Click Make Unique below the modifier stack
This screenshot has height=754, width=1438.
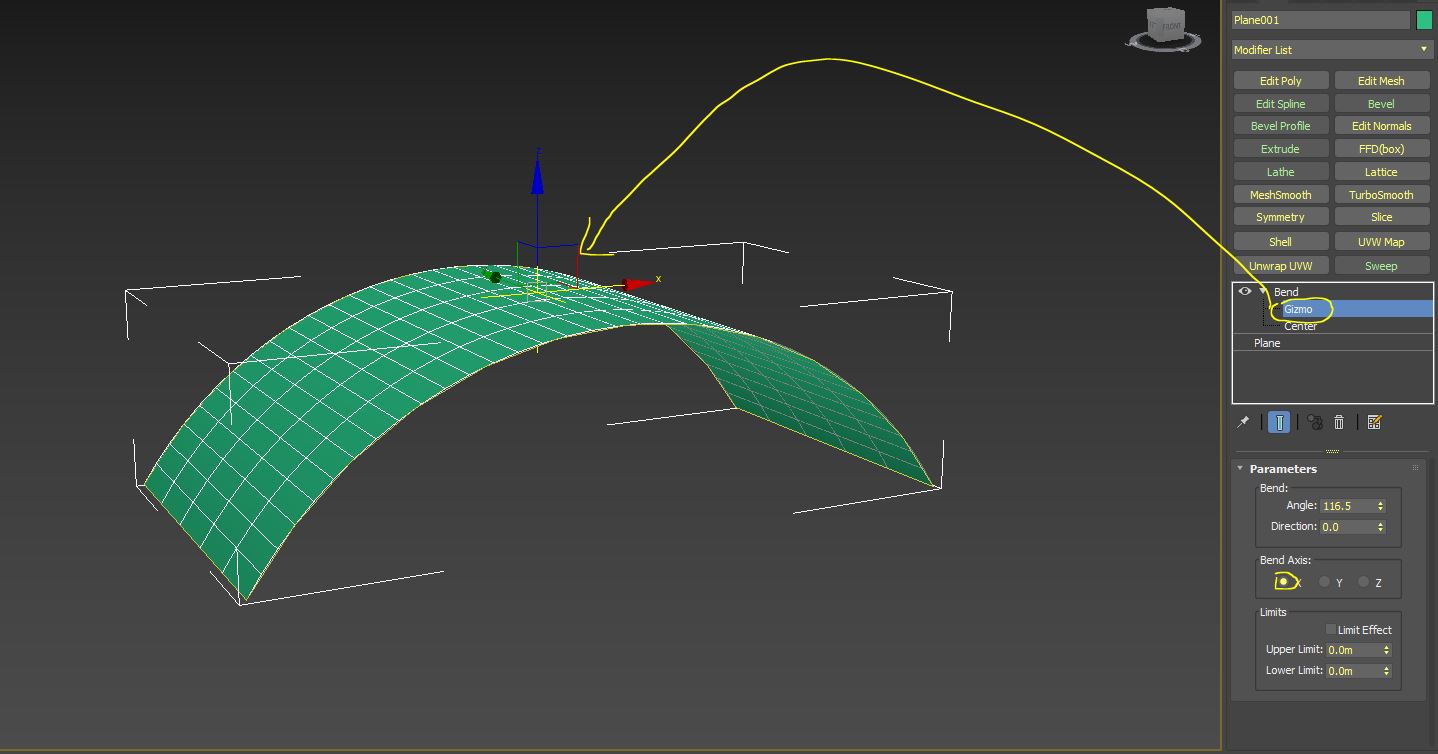1314,421
